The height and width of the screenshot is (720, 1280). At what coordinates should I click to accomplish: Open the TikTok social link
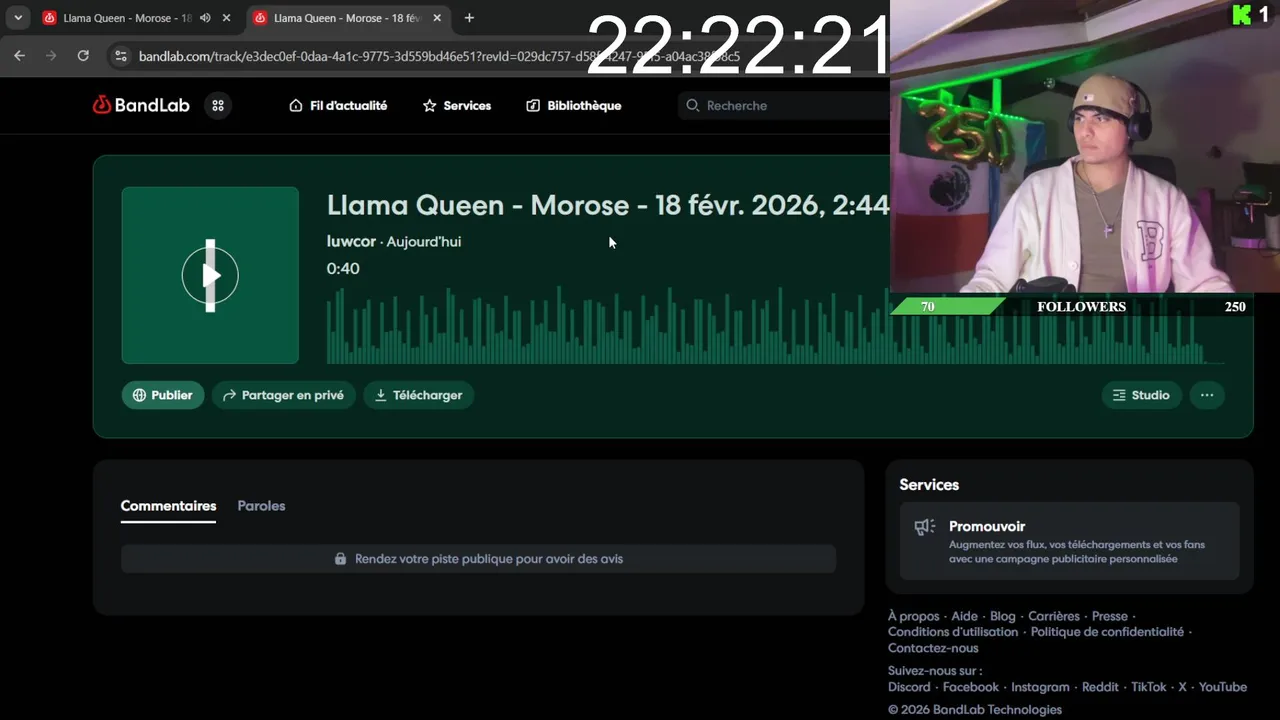coord(1149,687)
